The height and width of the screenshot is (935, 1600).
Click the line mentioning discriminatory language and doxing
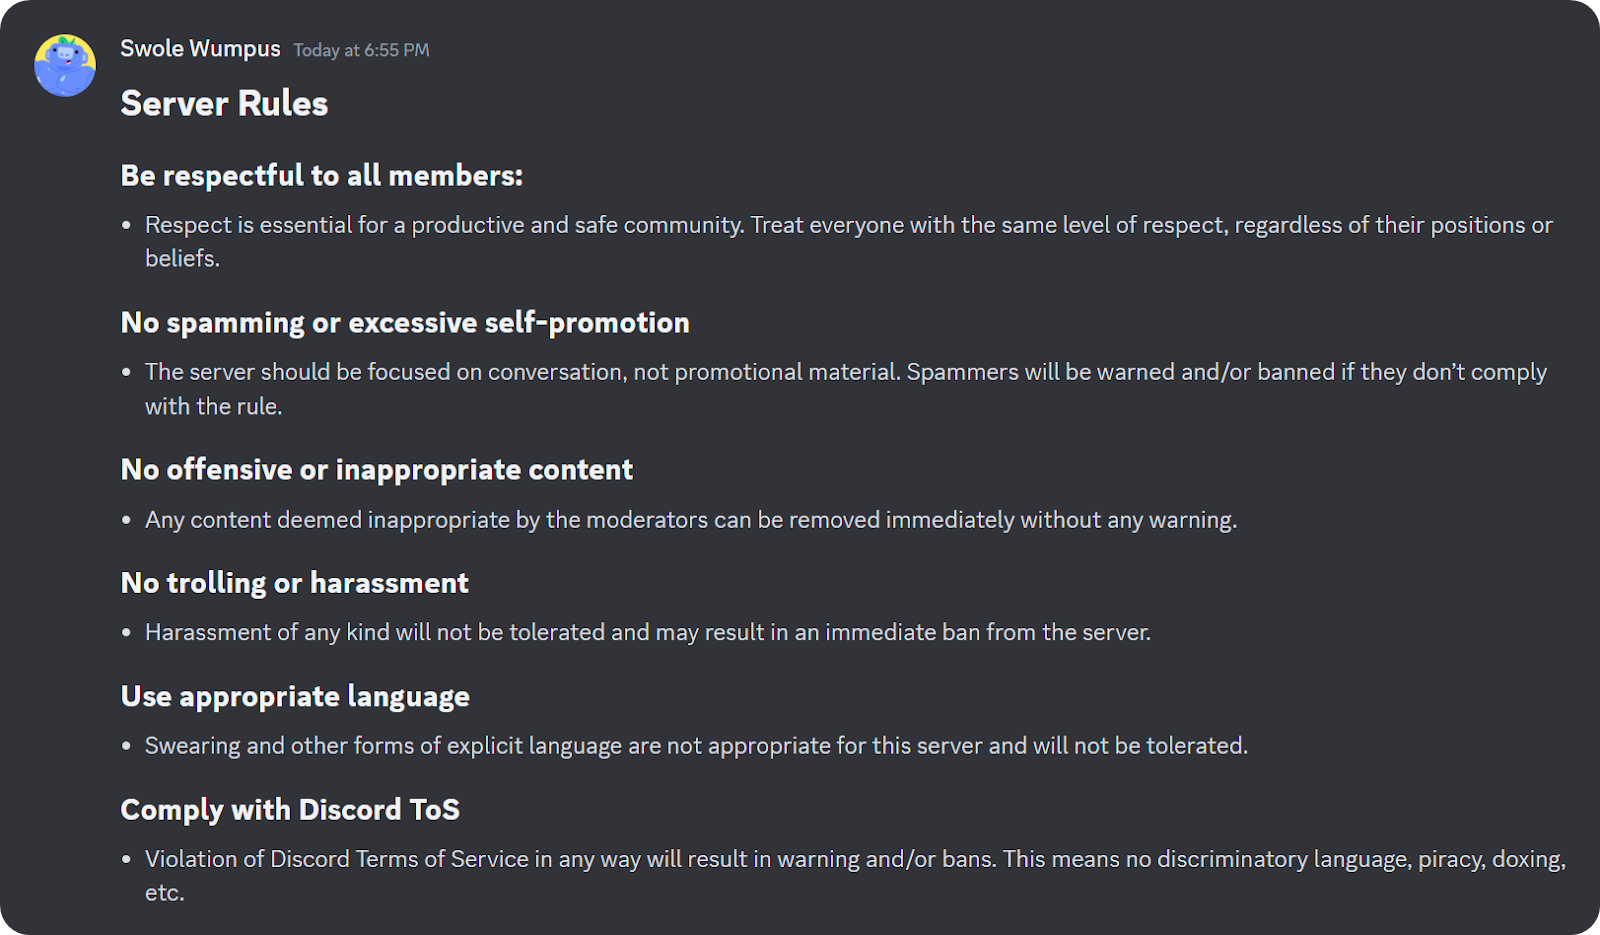tap(855, 859)
